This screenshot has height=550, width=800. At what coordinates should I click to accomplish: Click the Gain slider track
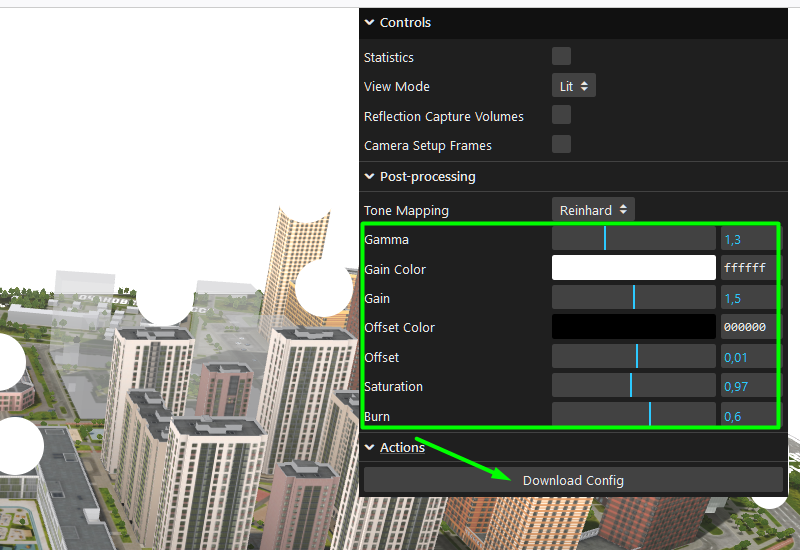click(634, 297)
